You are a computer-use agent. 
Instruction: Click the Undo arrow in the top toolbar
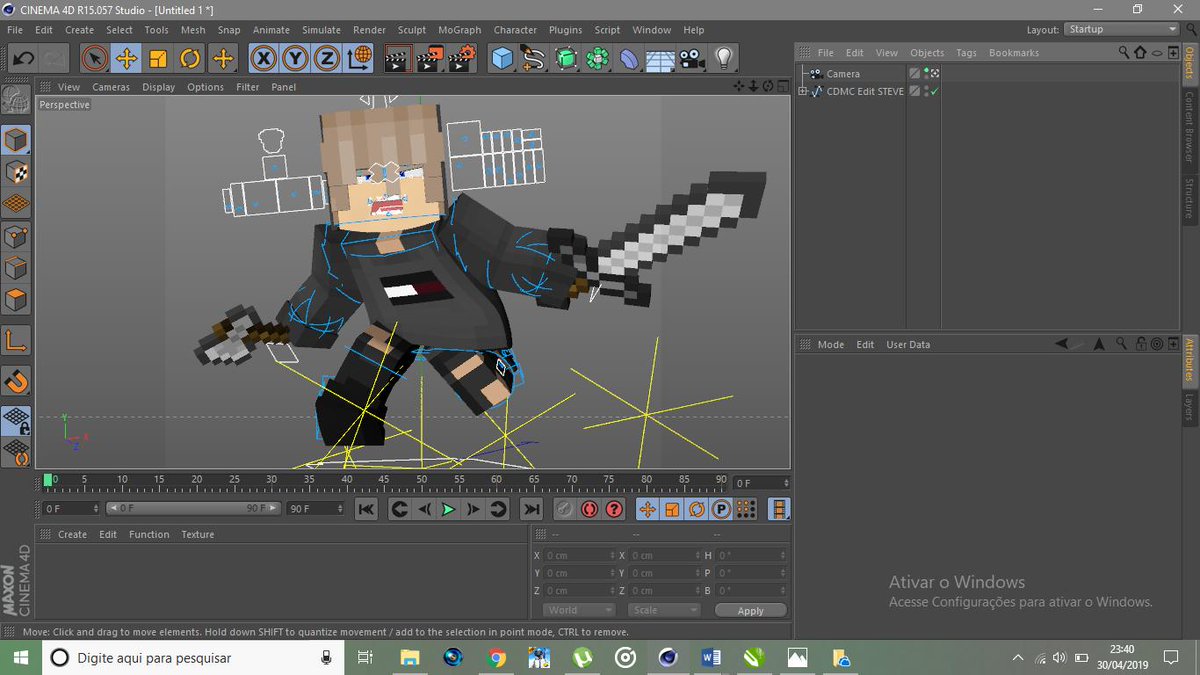pyautogui.click(x=22, y=59)
